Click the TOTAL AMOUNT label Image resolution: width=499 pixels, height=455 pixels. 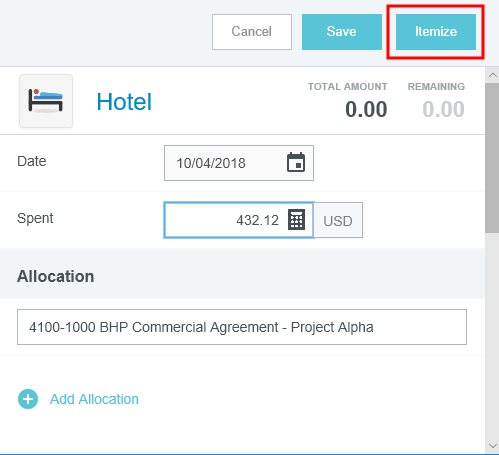point(348,87)
